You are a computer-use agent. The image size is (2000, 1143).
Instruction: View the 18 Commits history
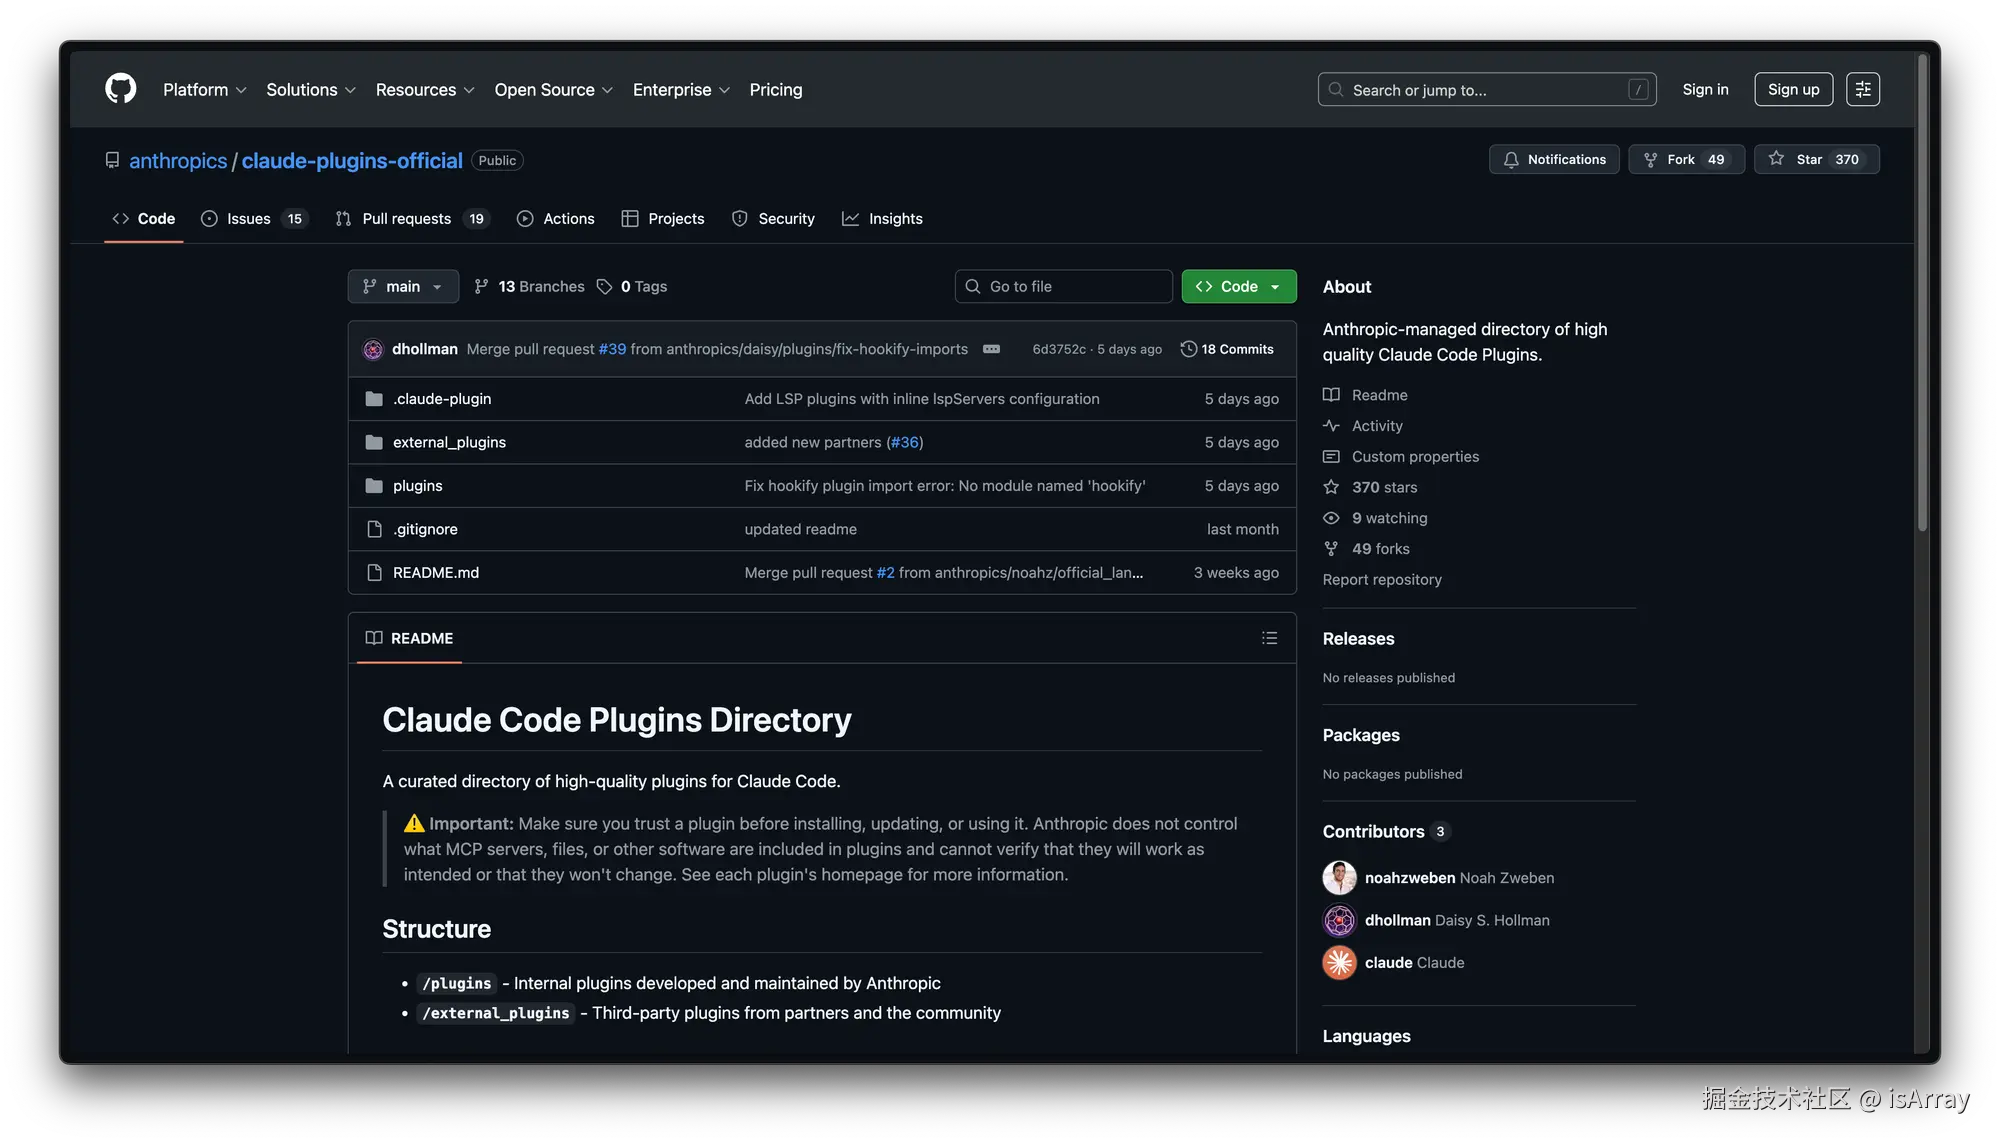pos(1227,349)
